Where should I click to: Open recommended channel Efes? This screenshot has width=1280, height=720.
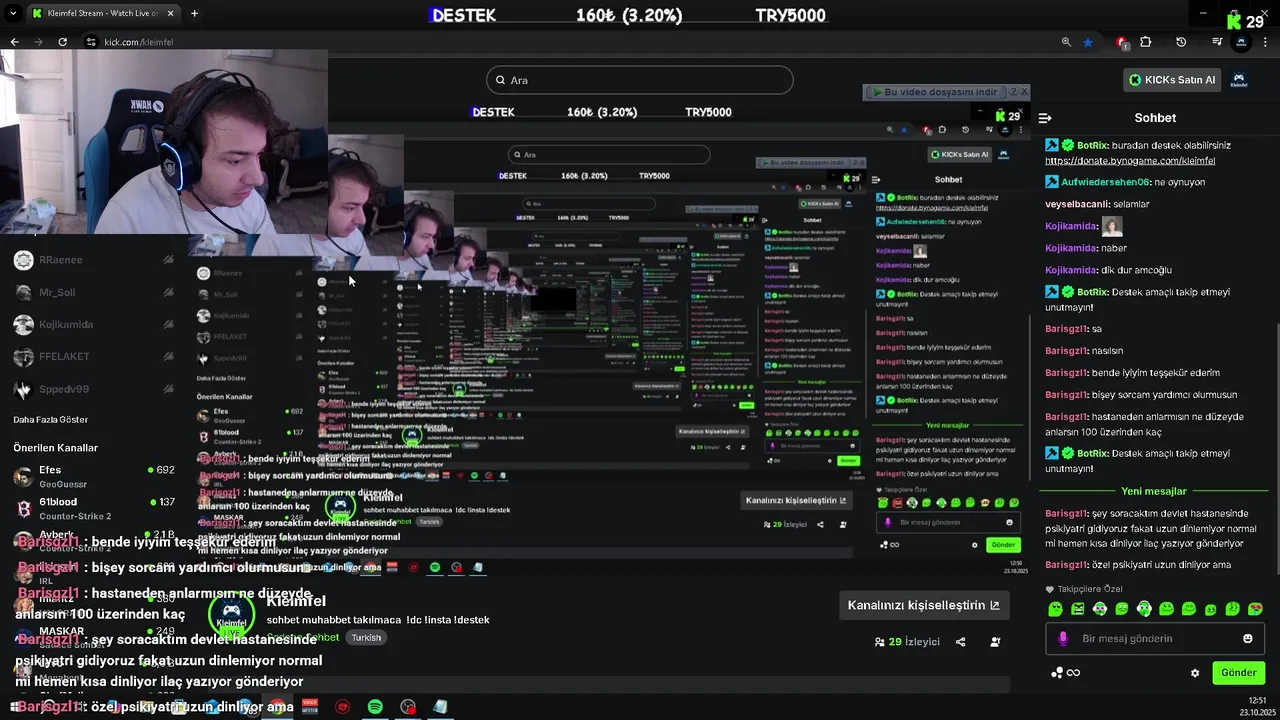click(92, 476)
